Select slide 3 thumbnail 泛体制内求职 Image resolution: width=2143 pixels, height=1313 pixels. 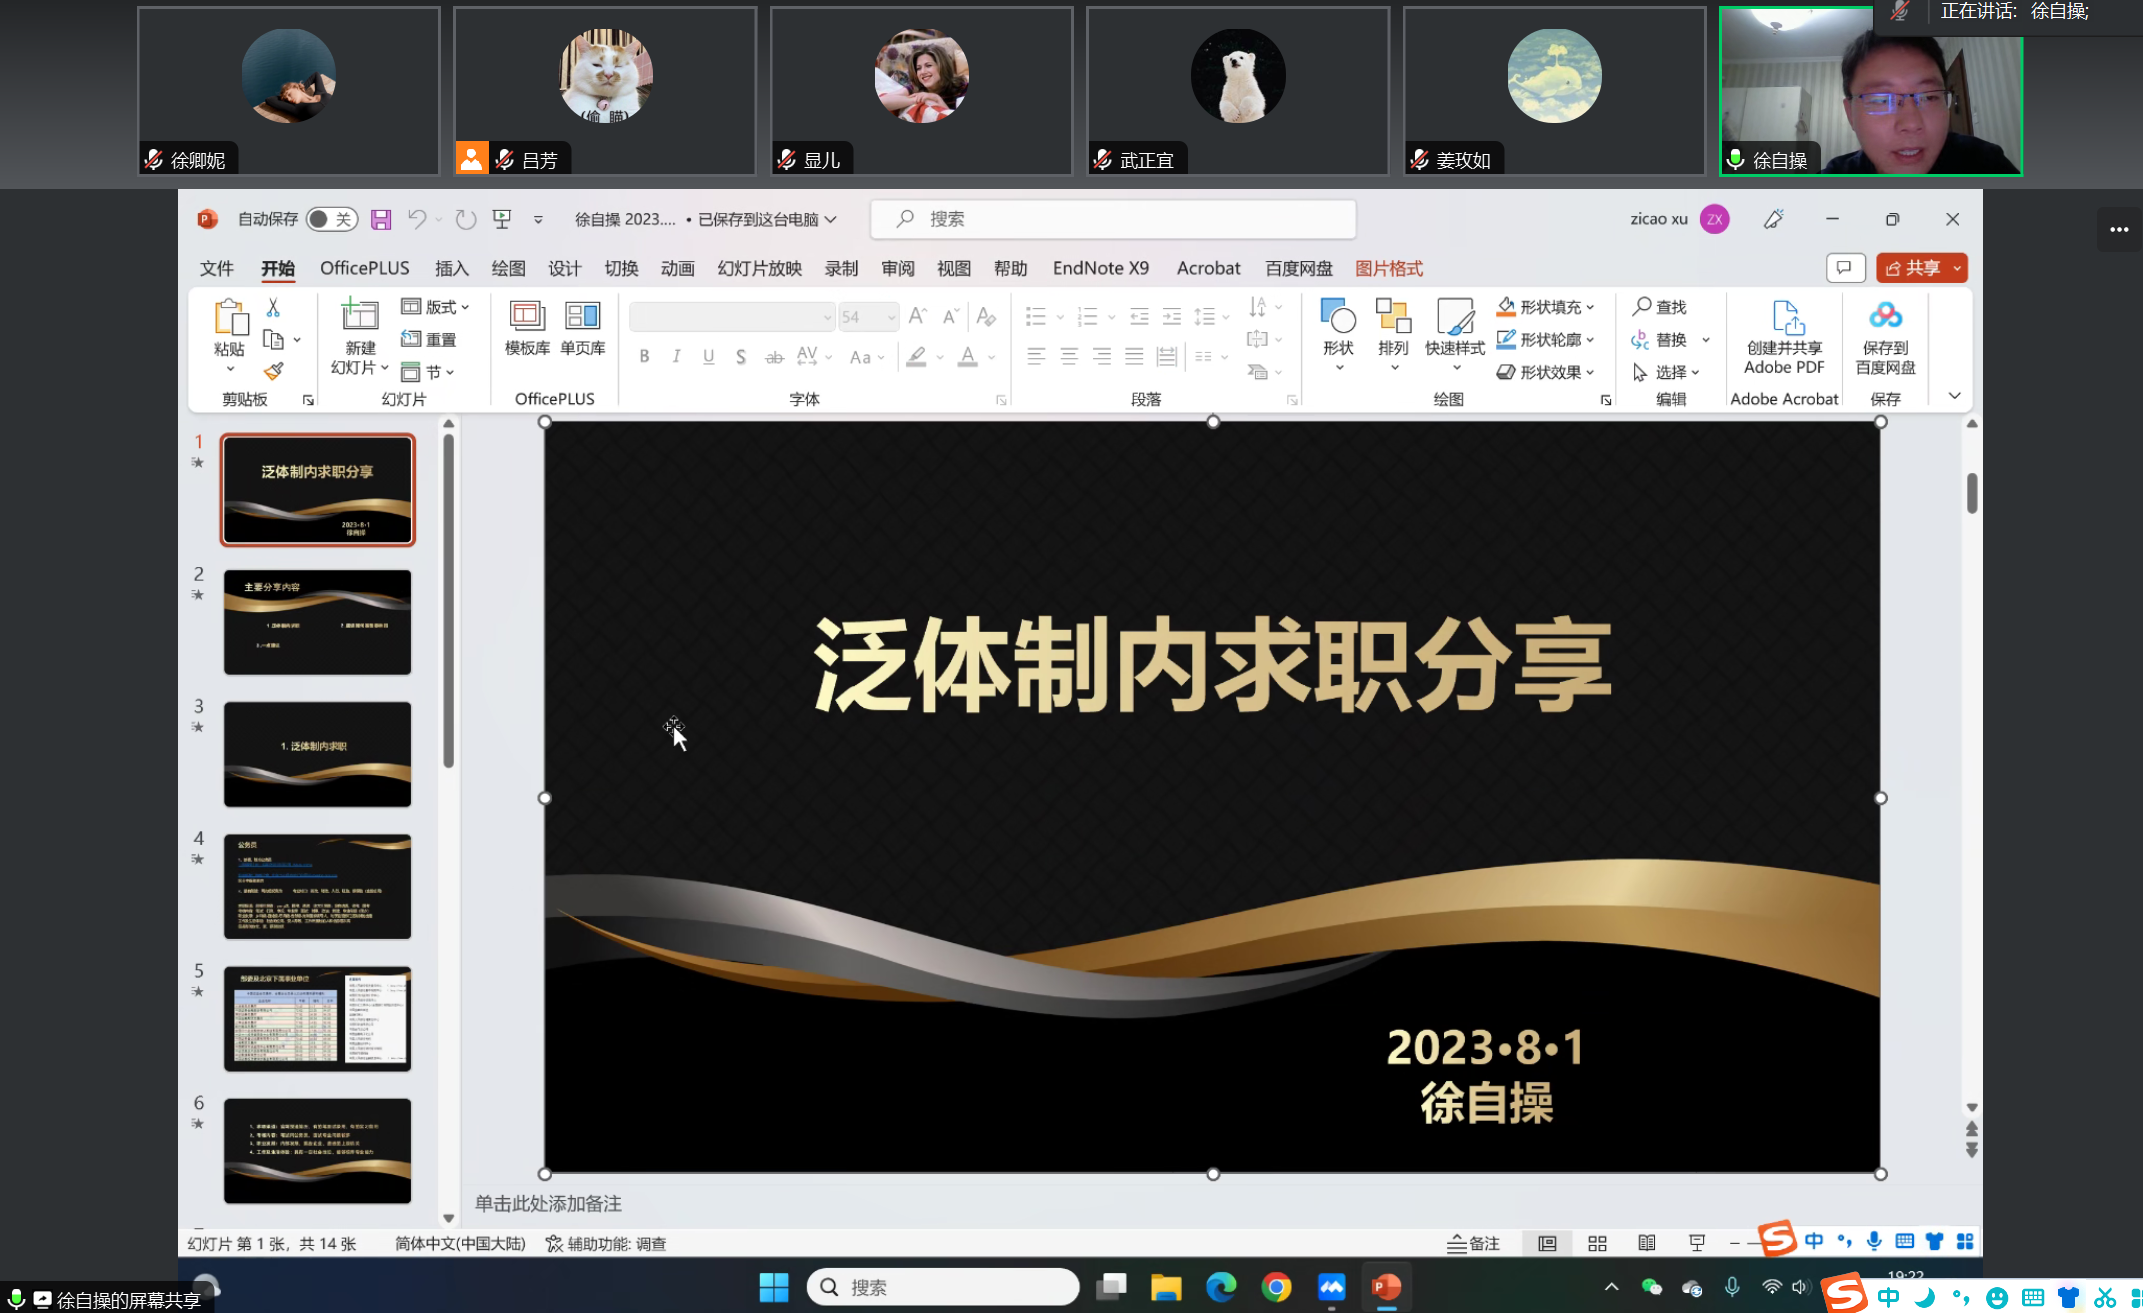pos(317,754)
